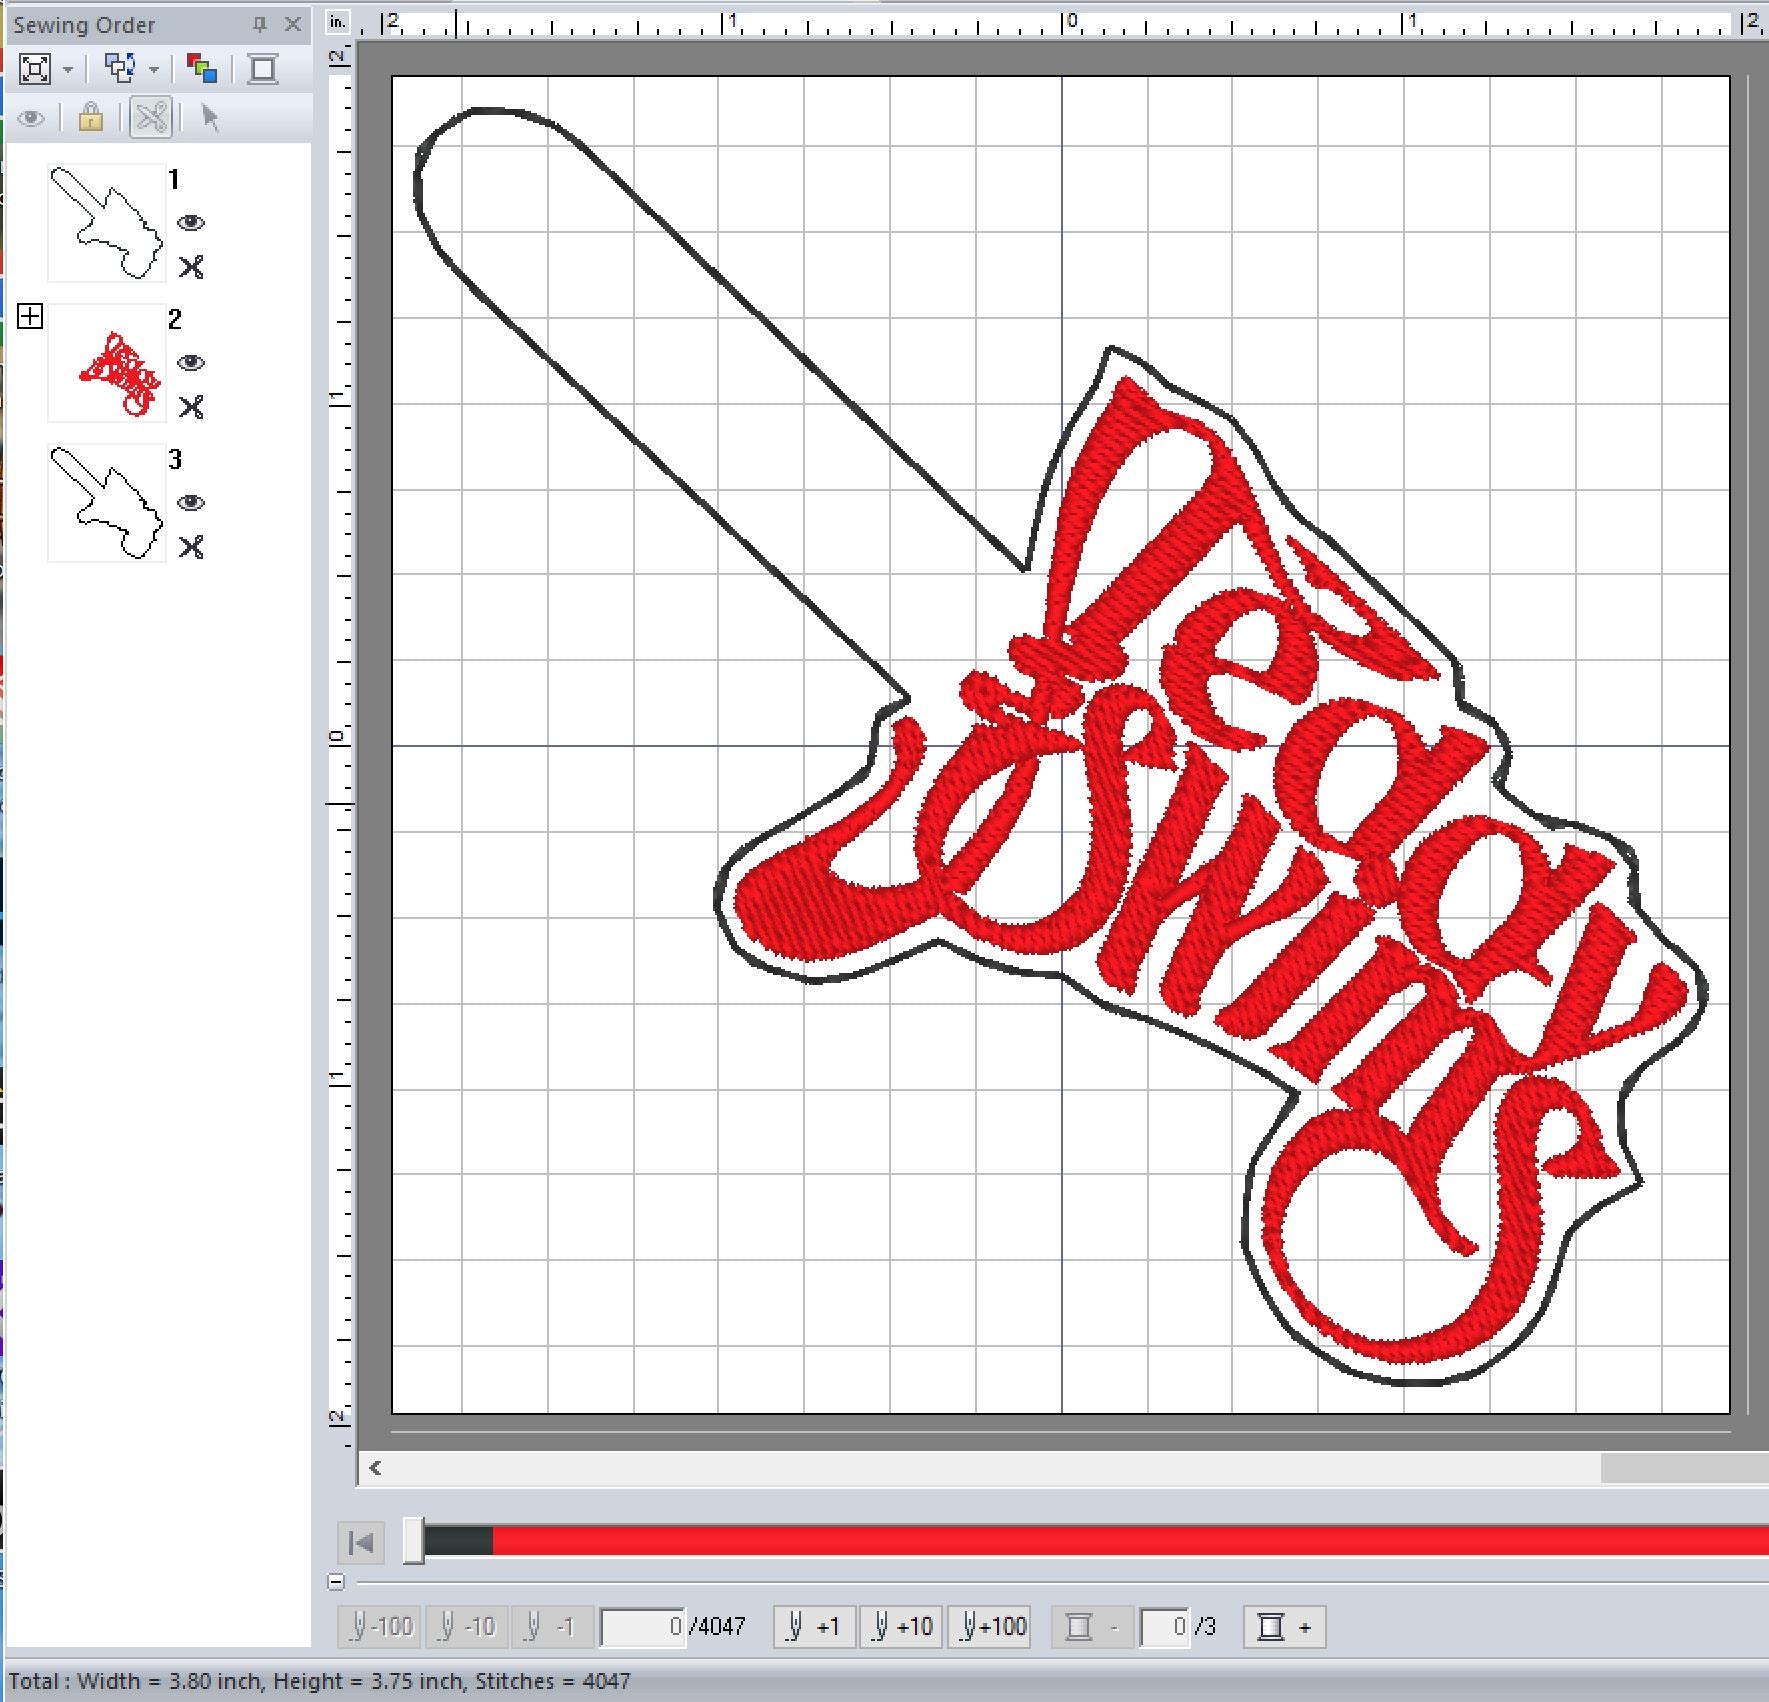Click the needle -1 stitch button
The image size is (1769, 1702).
click(553, 1627)
